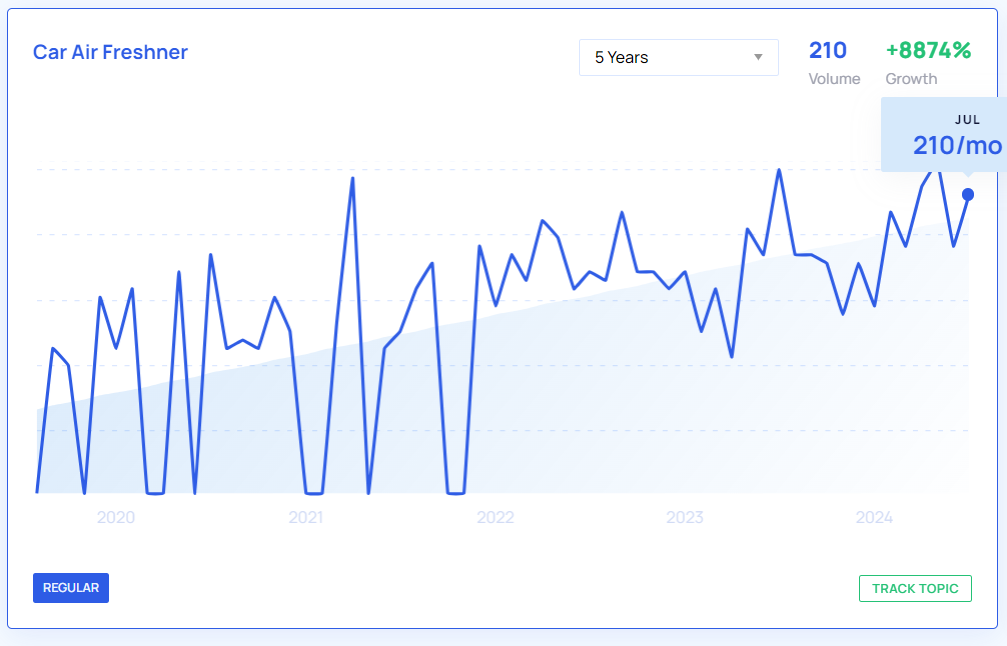Click the +8874% growth percentage
Screen dimensions: 1007x646
928,50
